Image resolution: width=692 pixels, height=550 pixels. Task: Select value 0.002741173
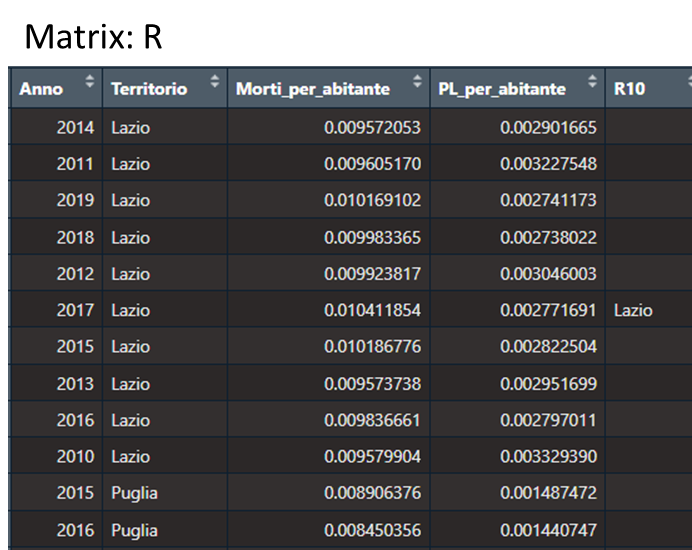tap(549, 200)
